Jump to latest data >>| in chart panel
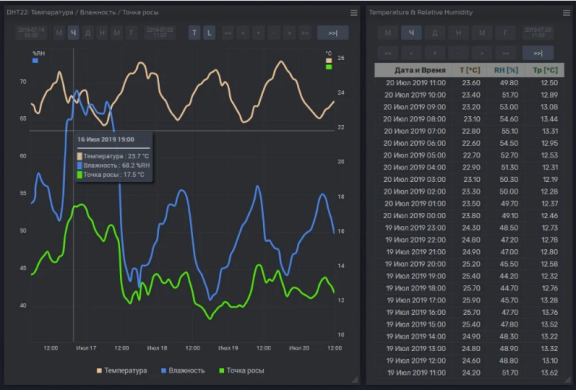576x390 pixels. click(333, 33)
